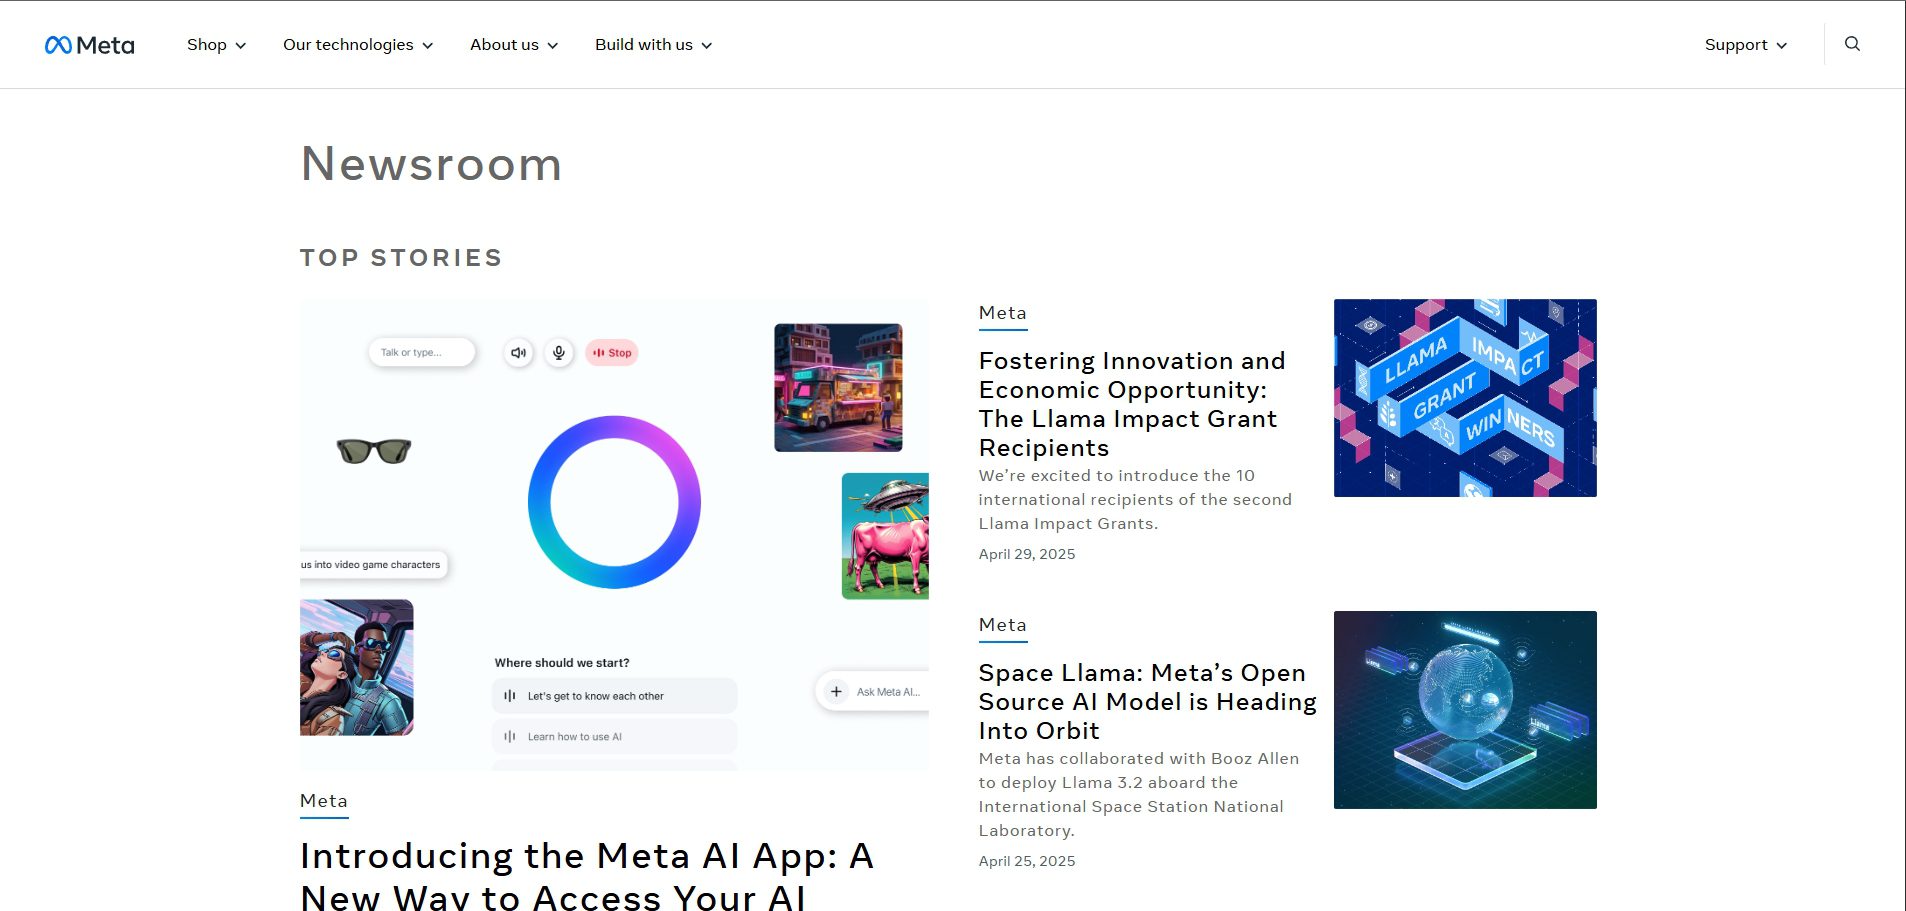This screenshot has height=911, width=1906.
Task: Open the Space Llama orbit article
Action: click(x=1147, y=701)
